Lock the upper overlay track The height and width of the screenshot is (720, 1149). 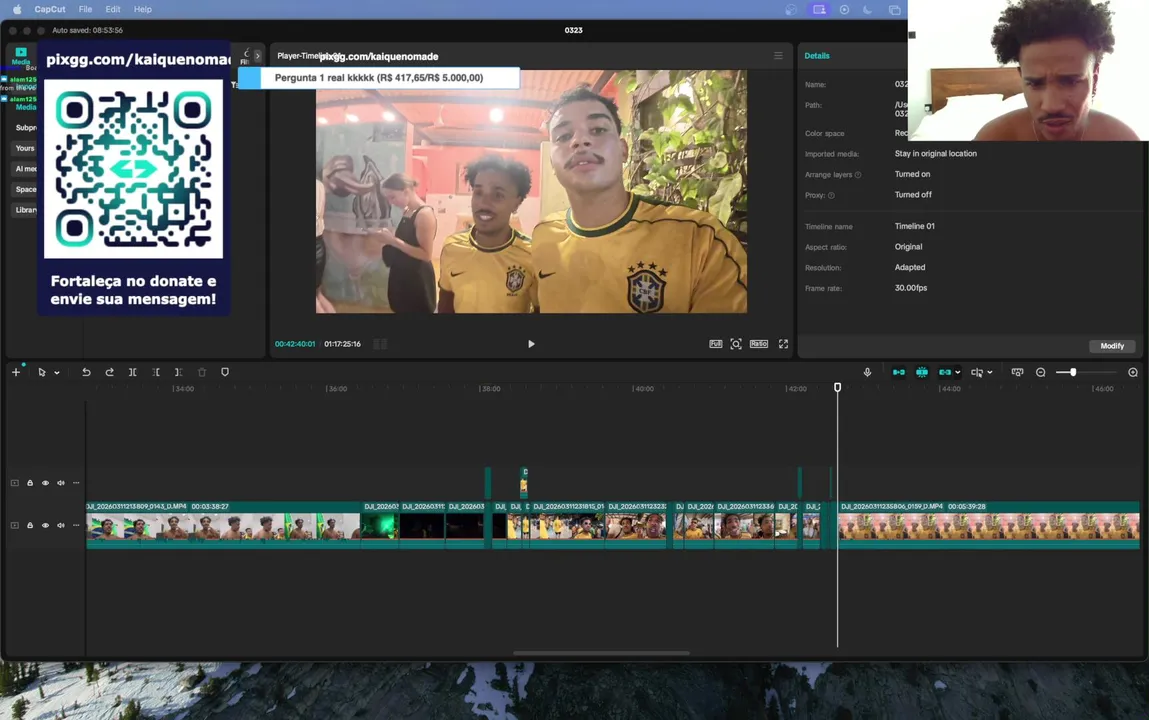pyautogui.click(x=30, y=483)
